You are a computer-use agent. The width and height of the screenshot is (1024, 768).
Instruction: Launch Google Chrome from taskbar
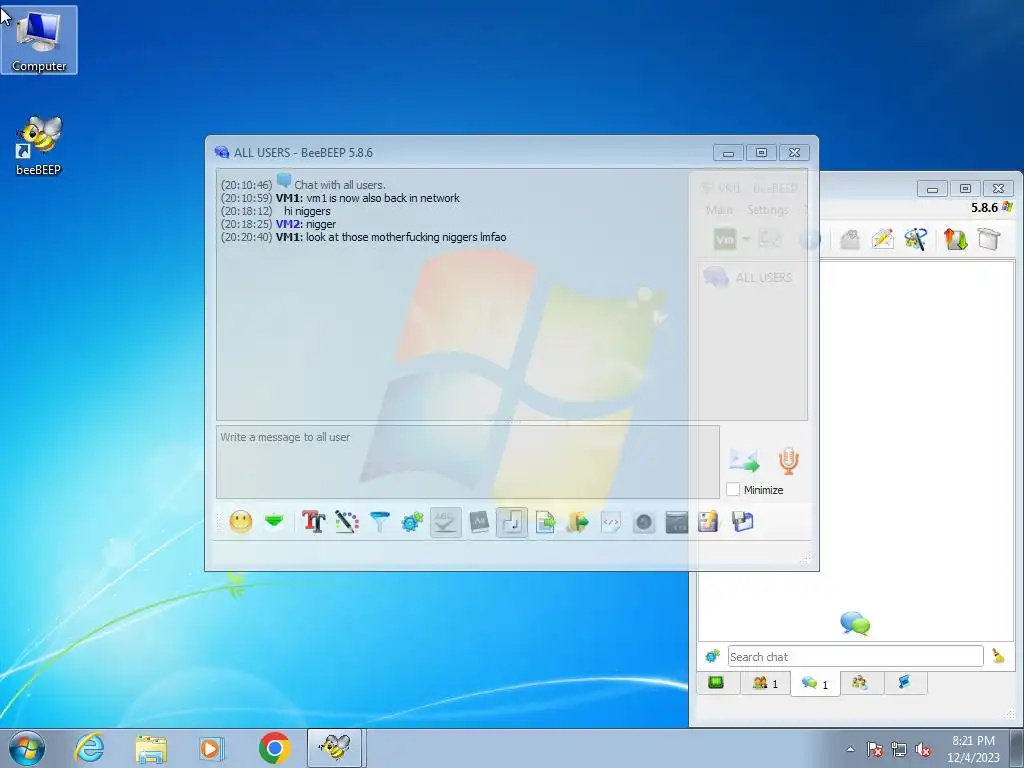coord(274,748)
